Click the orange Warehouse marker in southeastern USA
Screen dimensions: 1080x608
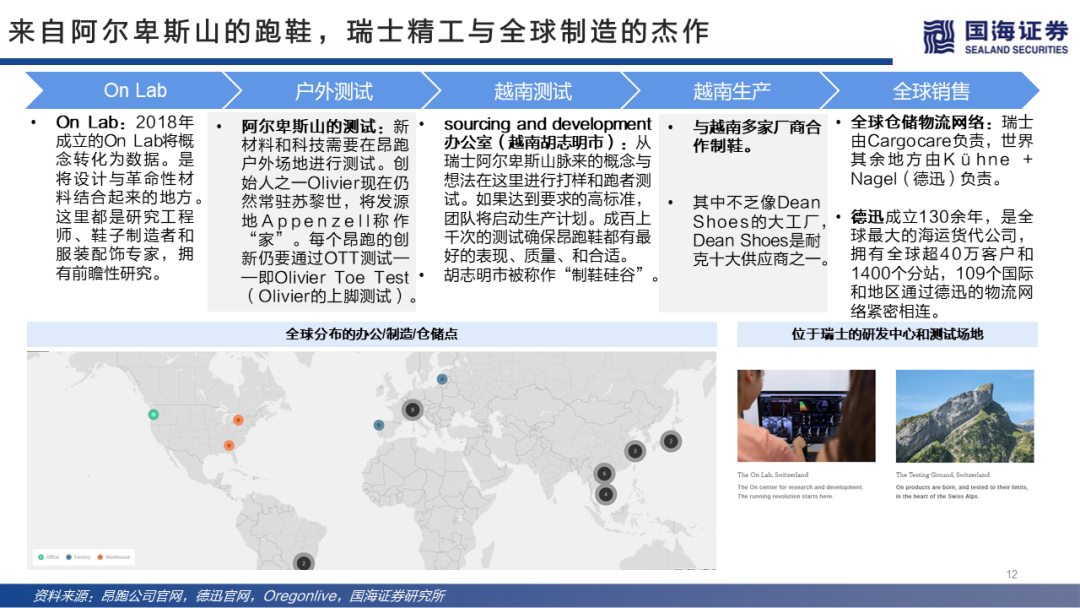[229, 445]
